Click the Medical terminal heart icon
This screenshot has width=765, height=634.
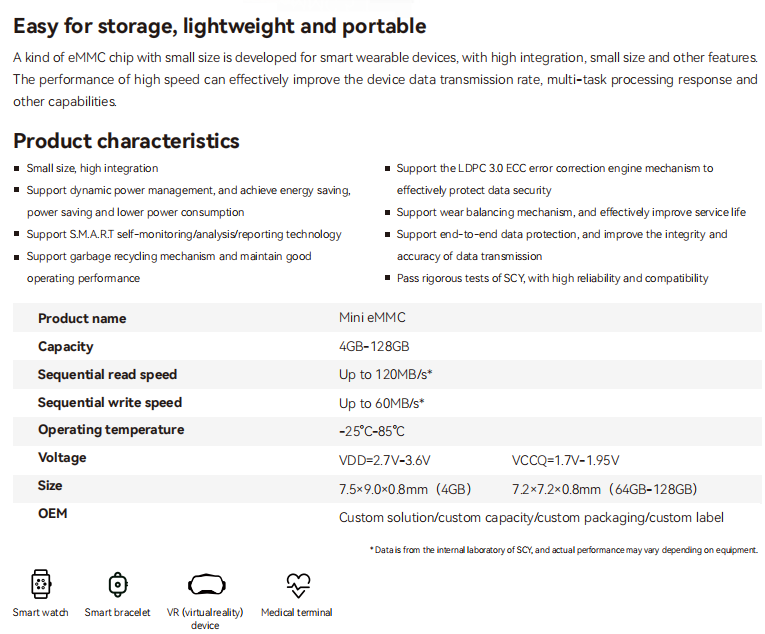pos(297,583)
